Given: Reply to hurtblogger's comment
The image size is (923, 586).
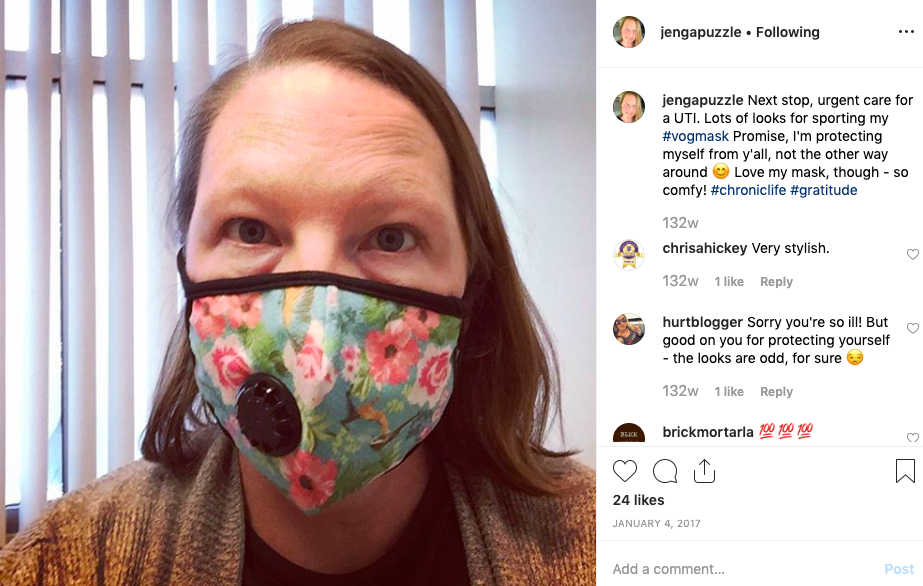Looking at the screenshot, I should [776, 392].
